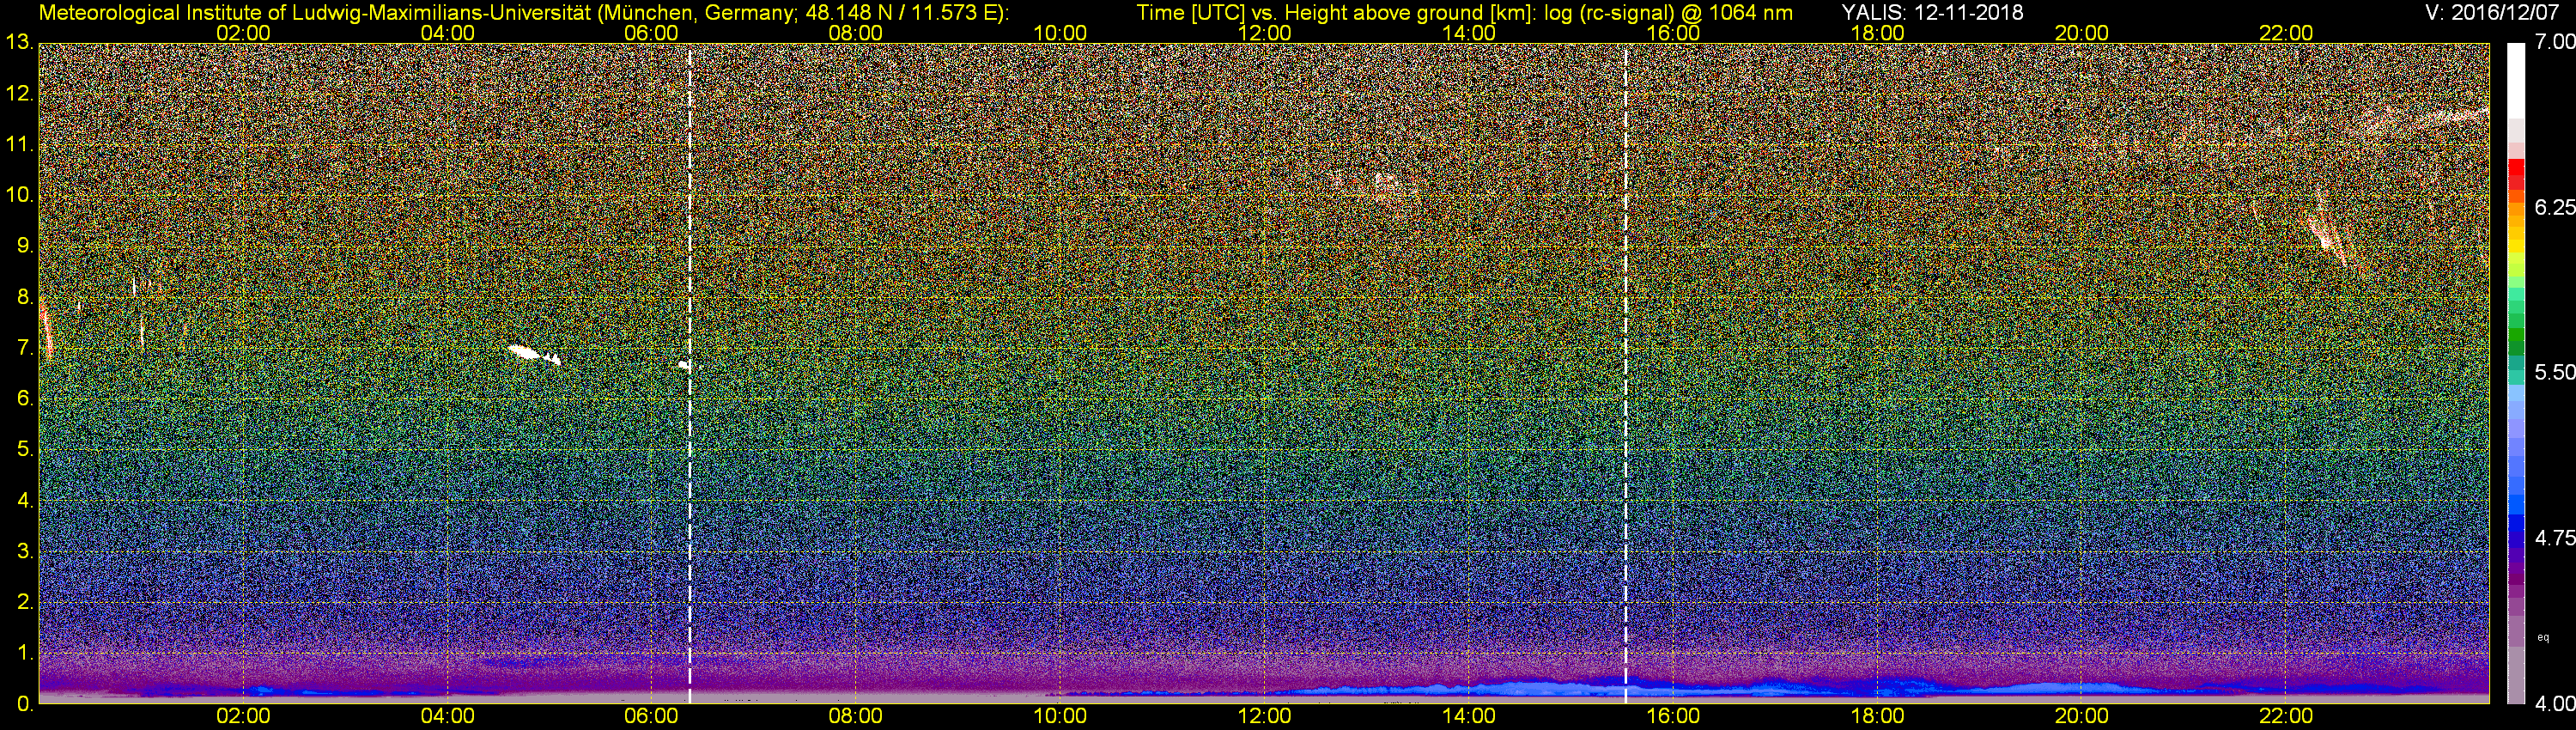
Task: Click the bottom axis '18:00' time label
Action: (x=1877, y=716)
